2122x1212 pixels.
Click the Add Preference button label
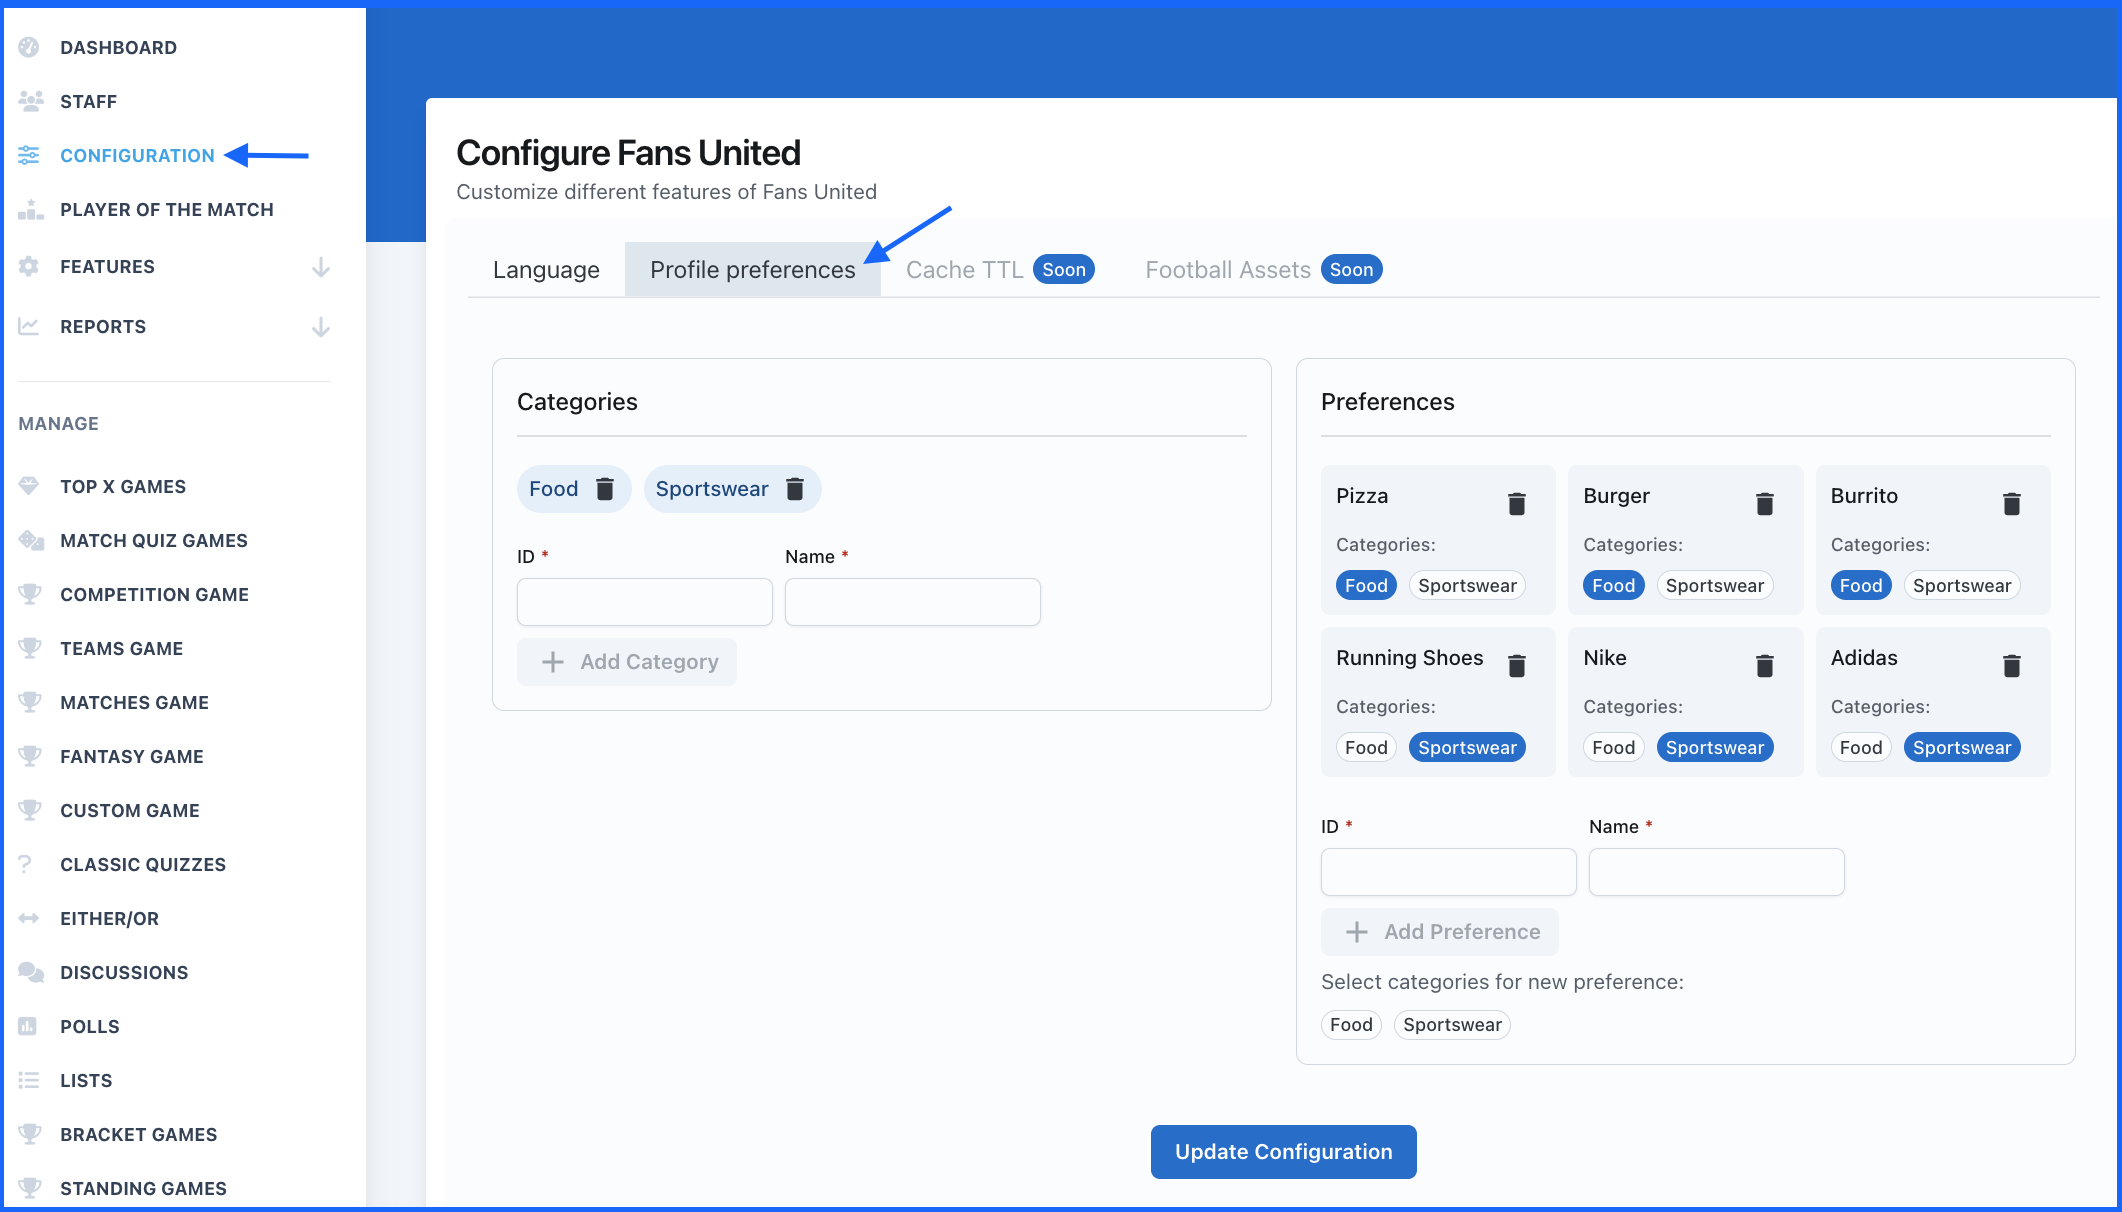[x=1462, y=932]
